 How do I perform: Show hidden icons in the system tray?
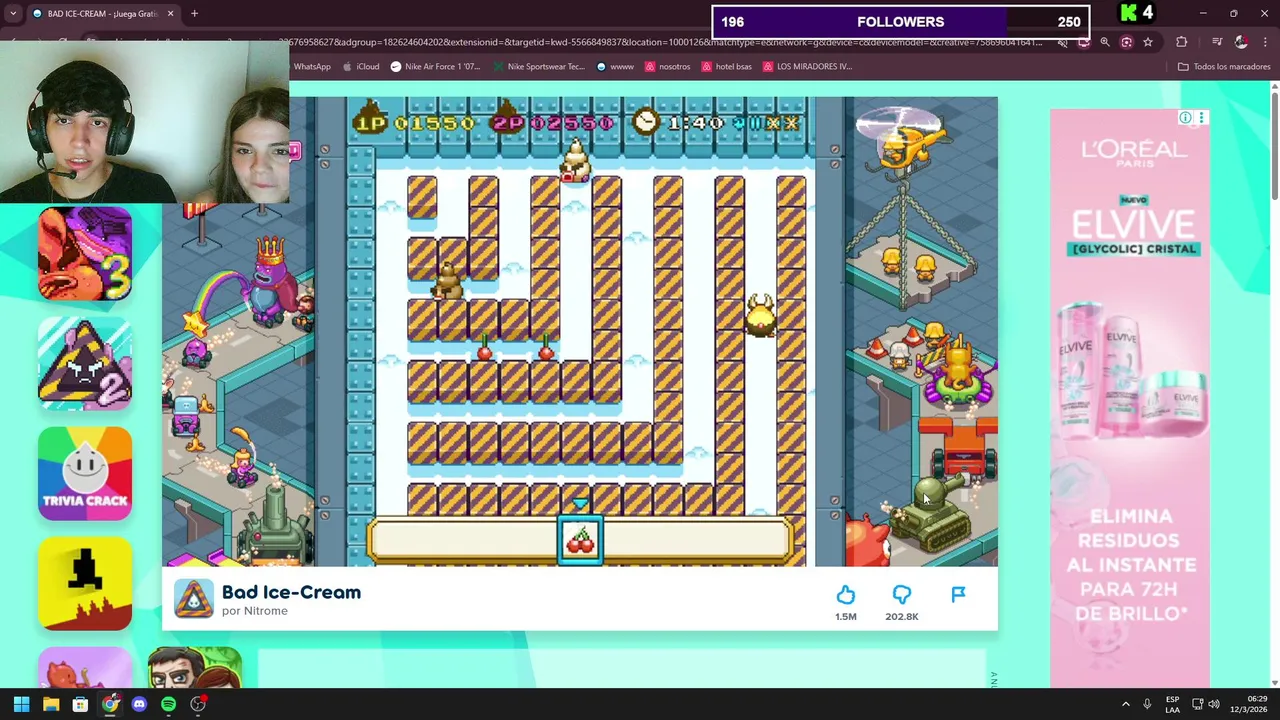pyautogui.click(x=1126, y=705)
